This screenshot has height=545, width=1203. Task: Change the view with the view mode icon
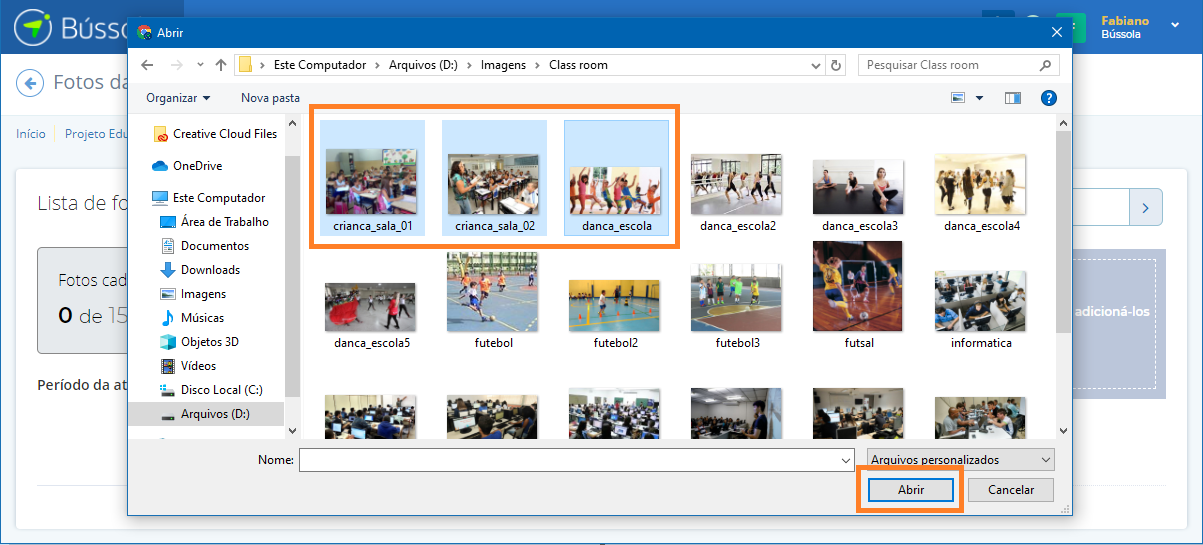tap(958, 98)
